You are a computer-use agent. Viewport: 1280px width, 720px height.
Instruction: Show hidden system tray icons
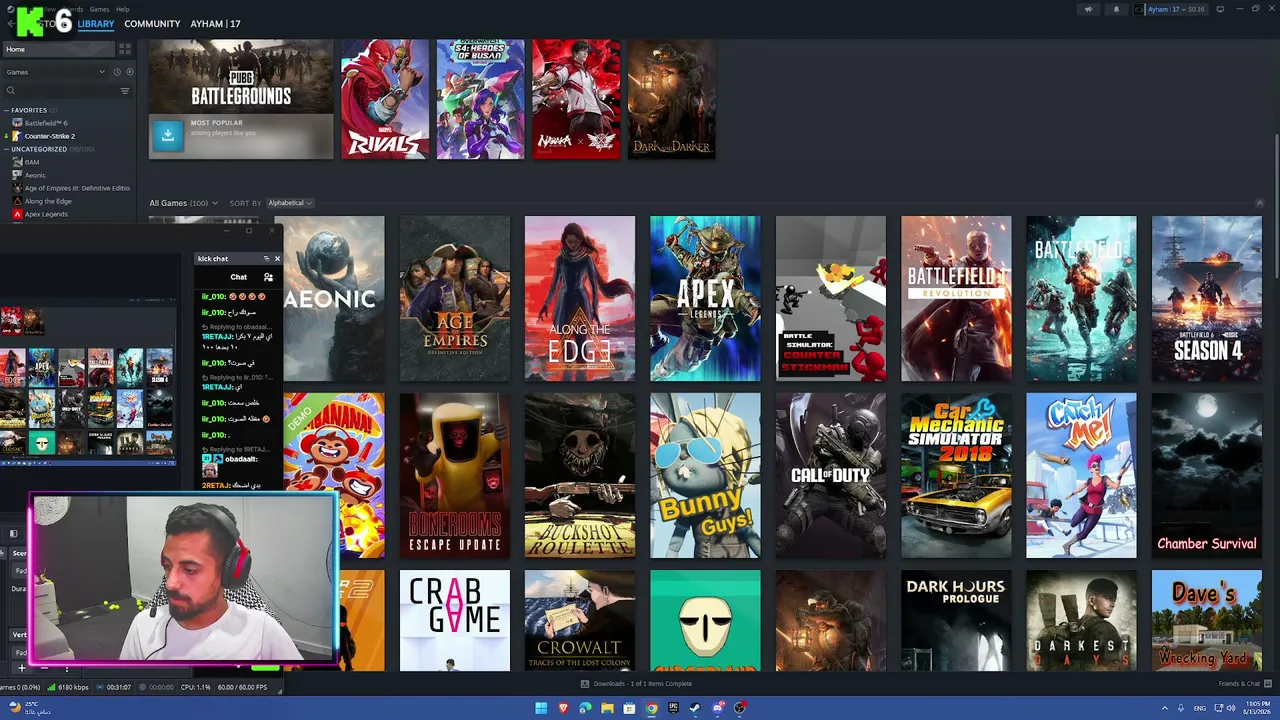coord(1164,708)
